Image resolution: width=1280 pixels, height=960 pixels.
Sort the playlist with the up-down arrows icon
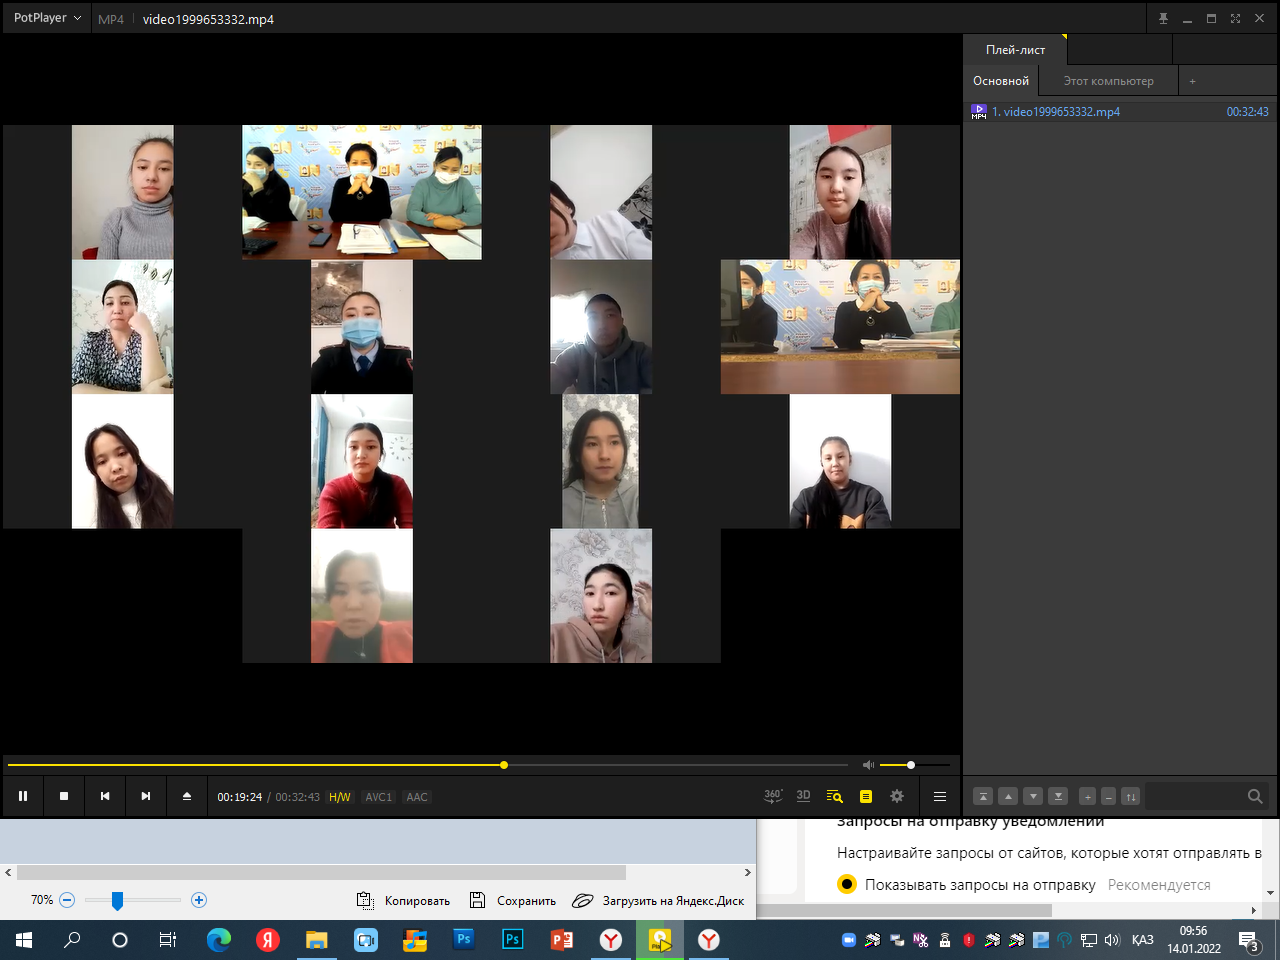click(x=1130, y=797)
